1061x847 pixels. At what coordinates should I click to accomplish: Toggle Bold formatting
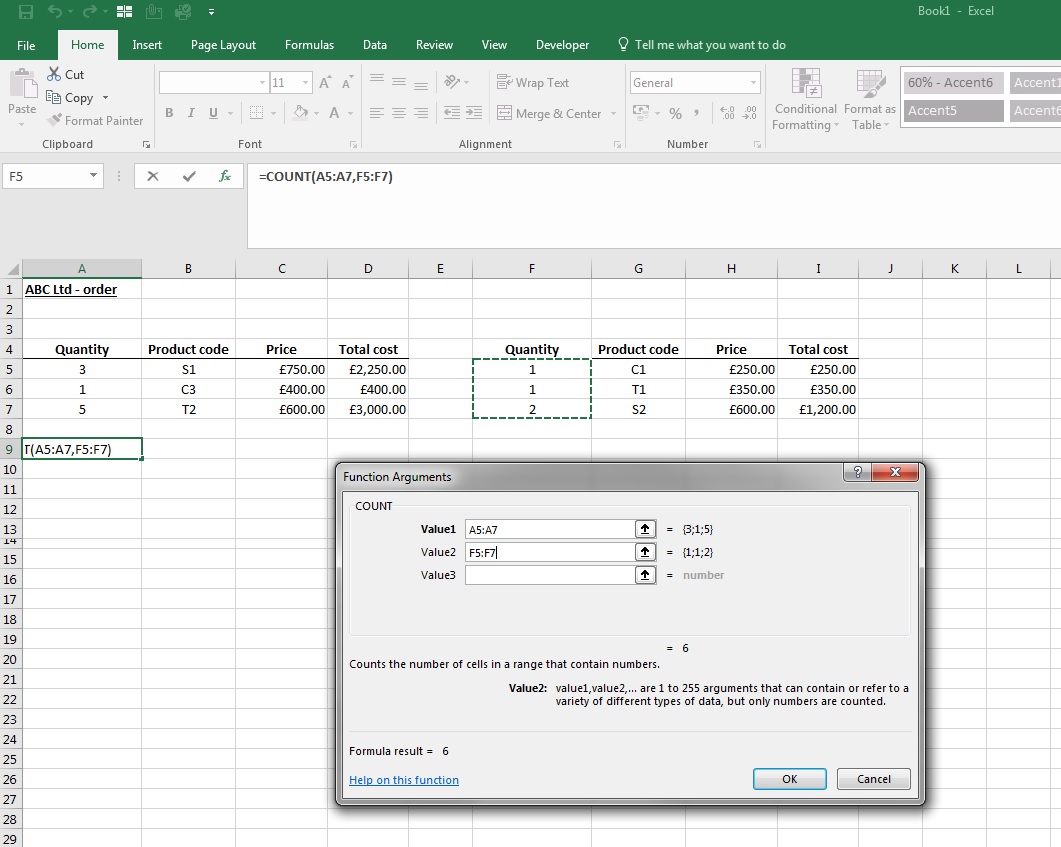pos(169,113)
